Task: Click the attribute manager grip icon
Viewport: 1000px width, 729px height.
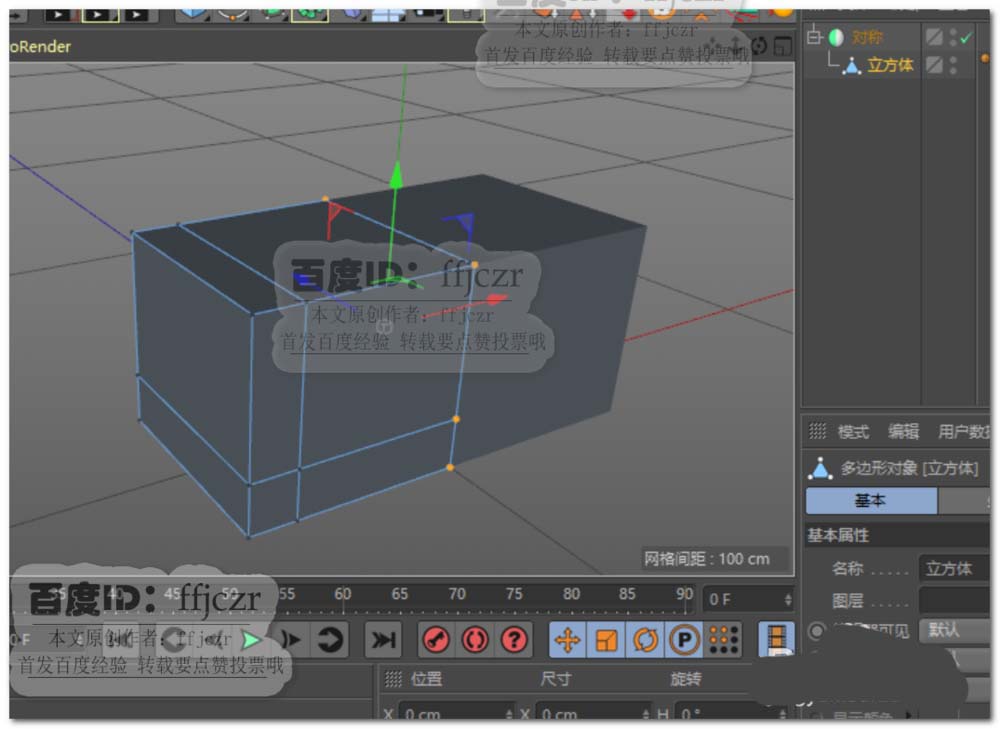Action: pos(818,432)
